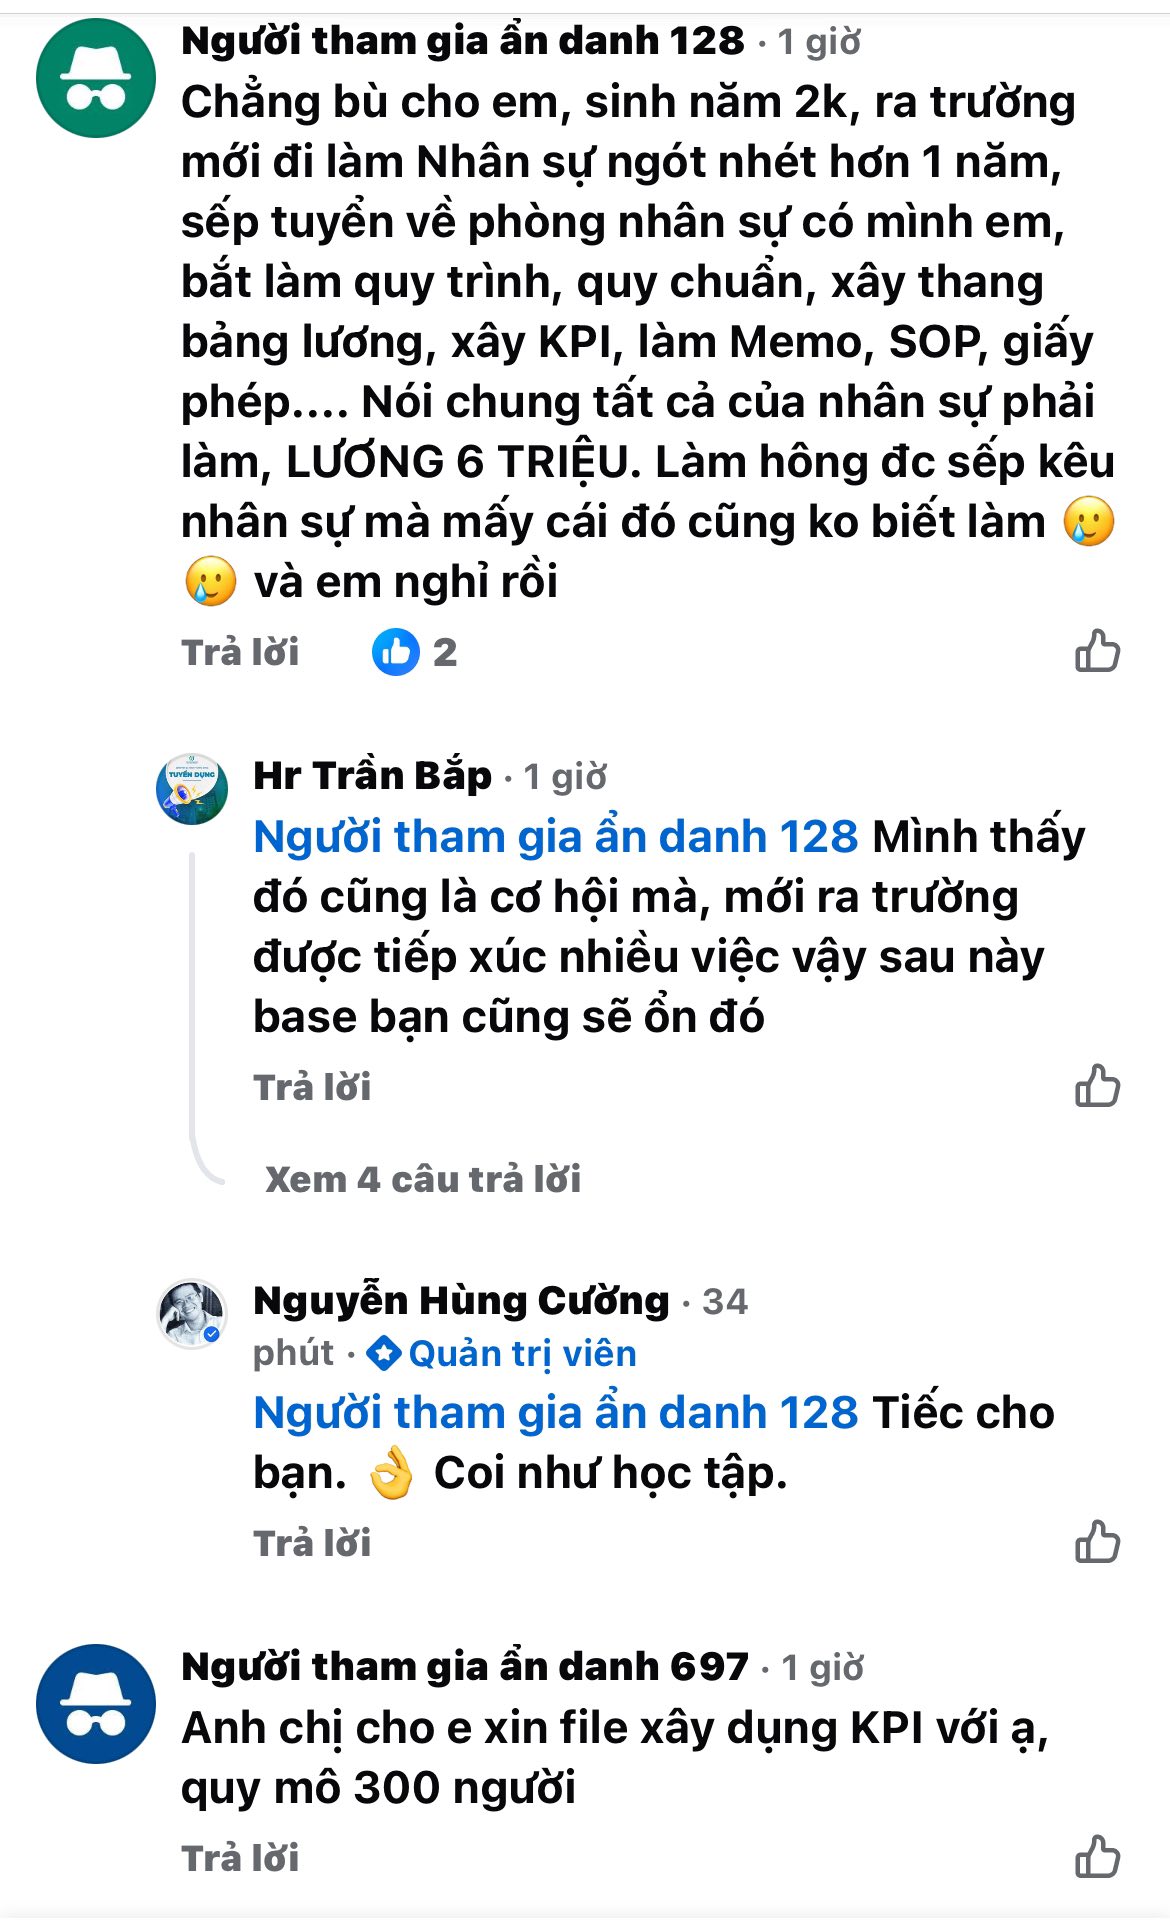Screen dimensions: 1170x1922
Task: Open anonymous participant 128's green avatar
Action: point(96,78)
